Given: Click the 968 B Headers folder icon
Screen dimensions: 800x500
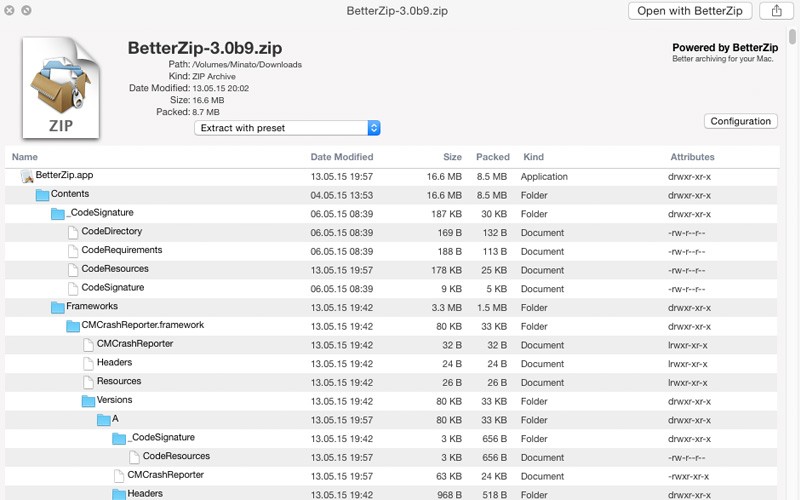Looking at the screenshot, I should pos(119,494).
